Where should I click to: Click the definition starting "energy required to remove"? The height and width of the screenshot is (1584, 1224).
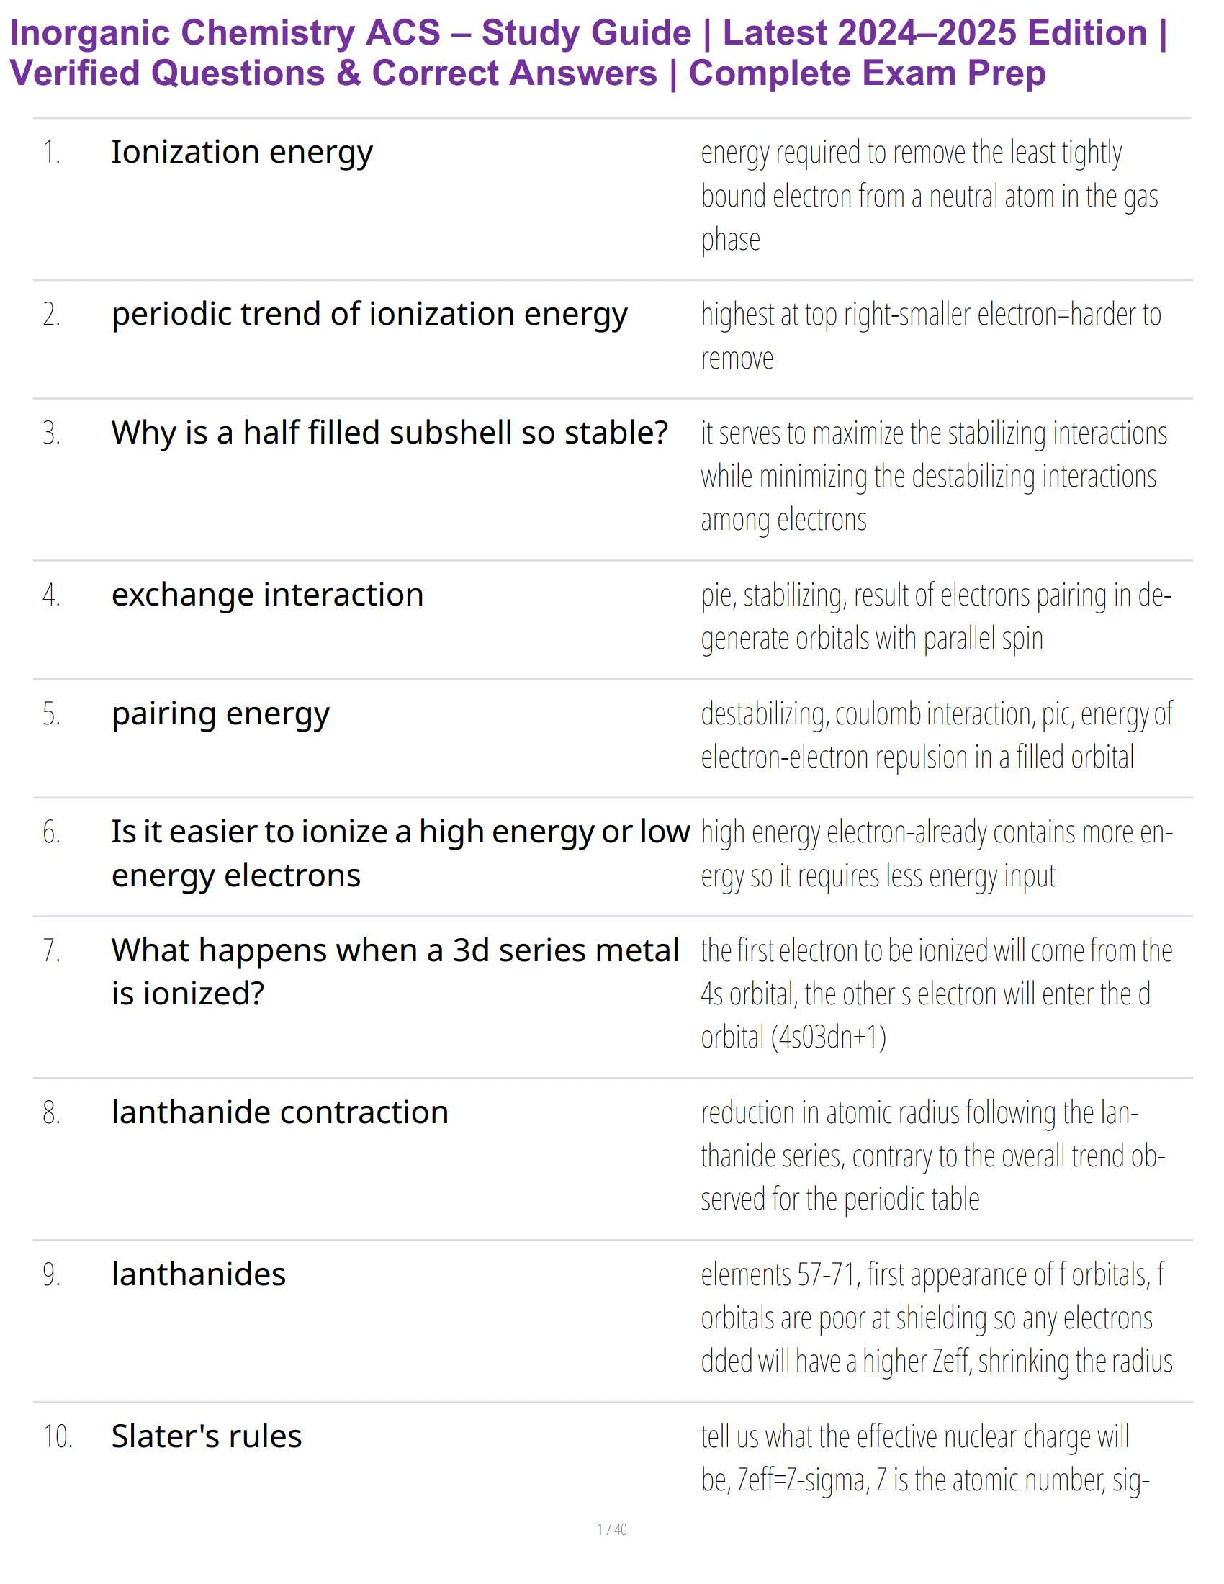click(928, 196)
